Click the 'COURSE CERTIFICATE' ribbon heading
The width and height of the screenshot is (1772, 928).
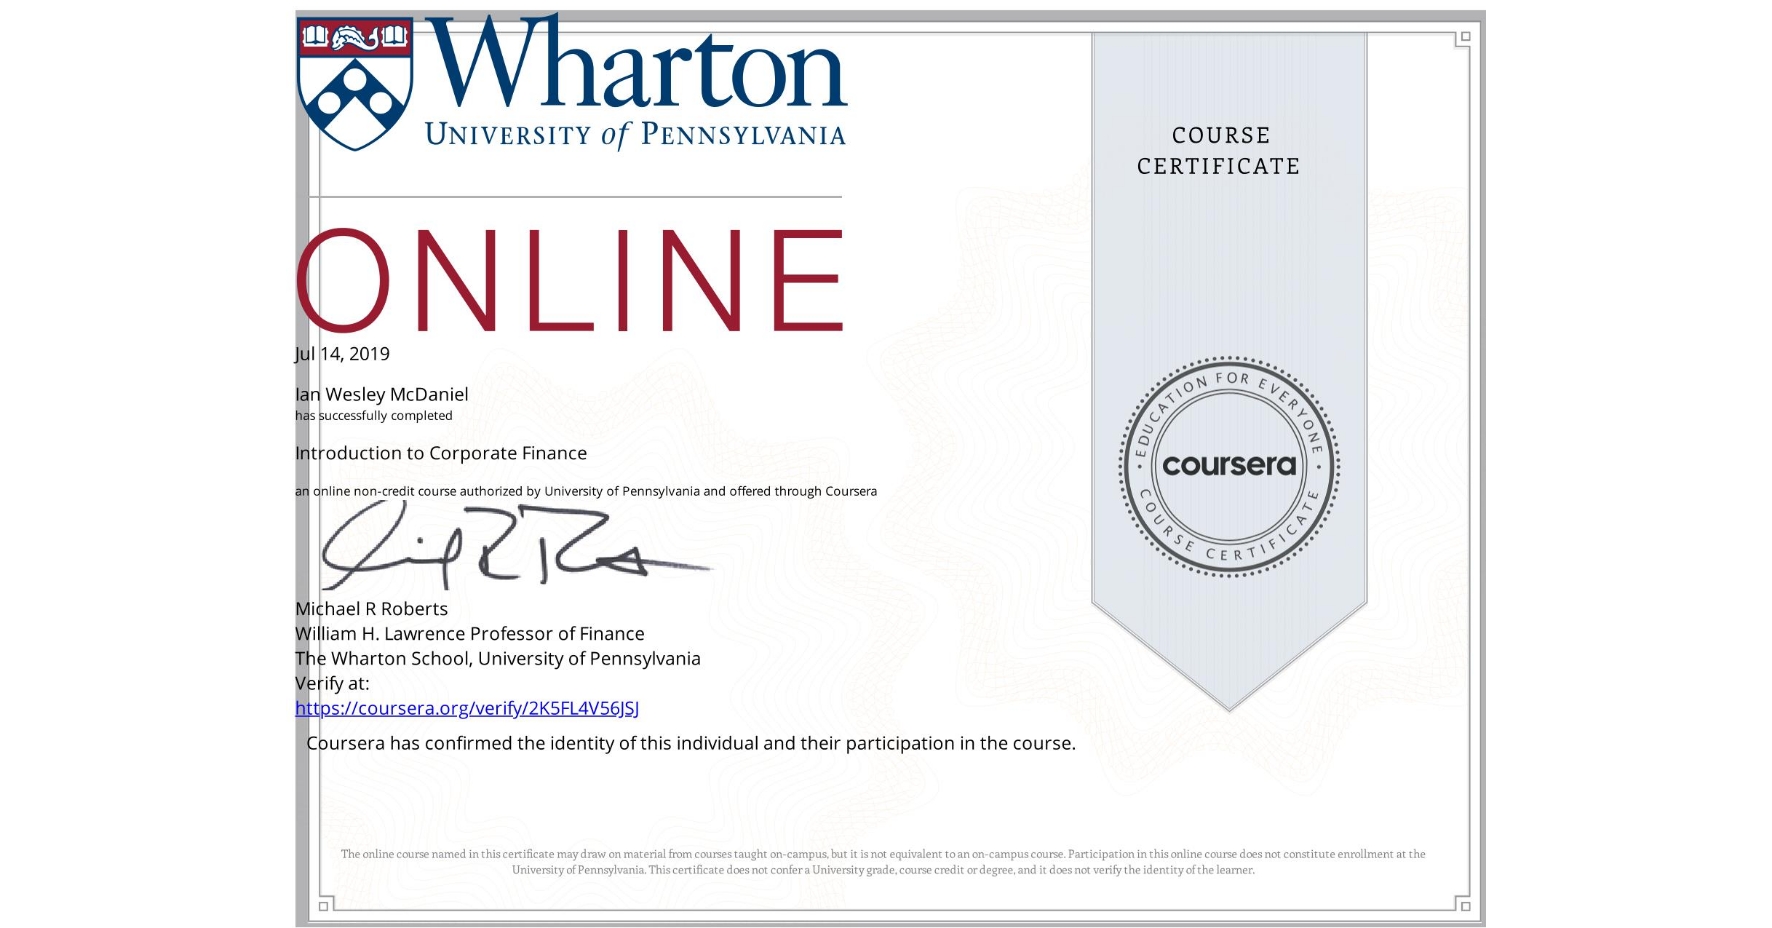tap(1219, 151)
